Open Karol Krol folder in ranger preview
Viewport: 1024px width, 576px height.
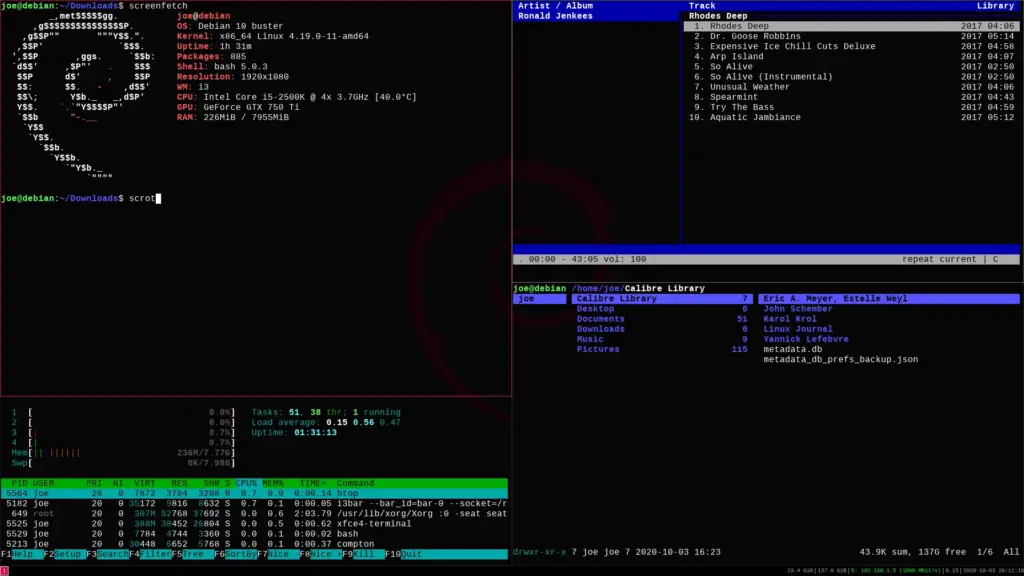pyautogui.click(x=790, y=319)
